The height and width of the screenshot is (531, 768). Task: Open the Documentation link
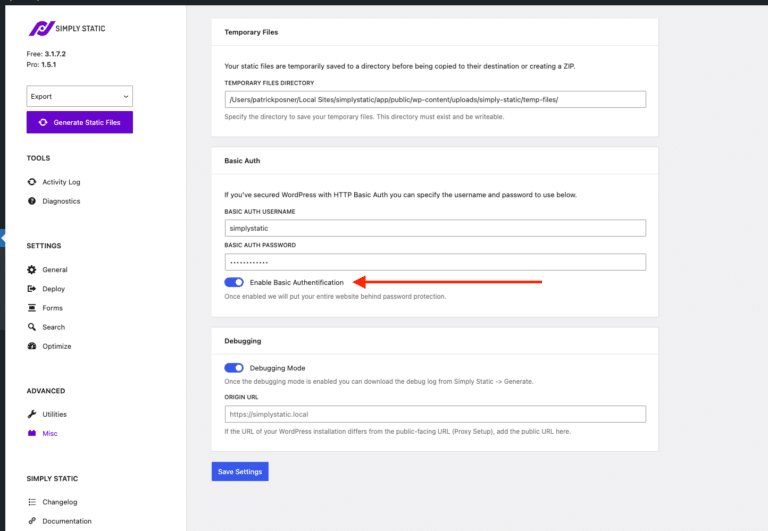[x=66, y=521]
